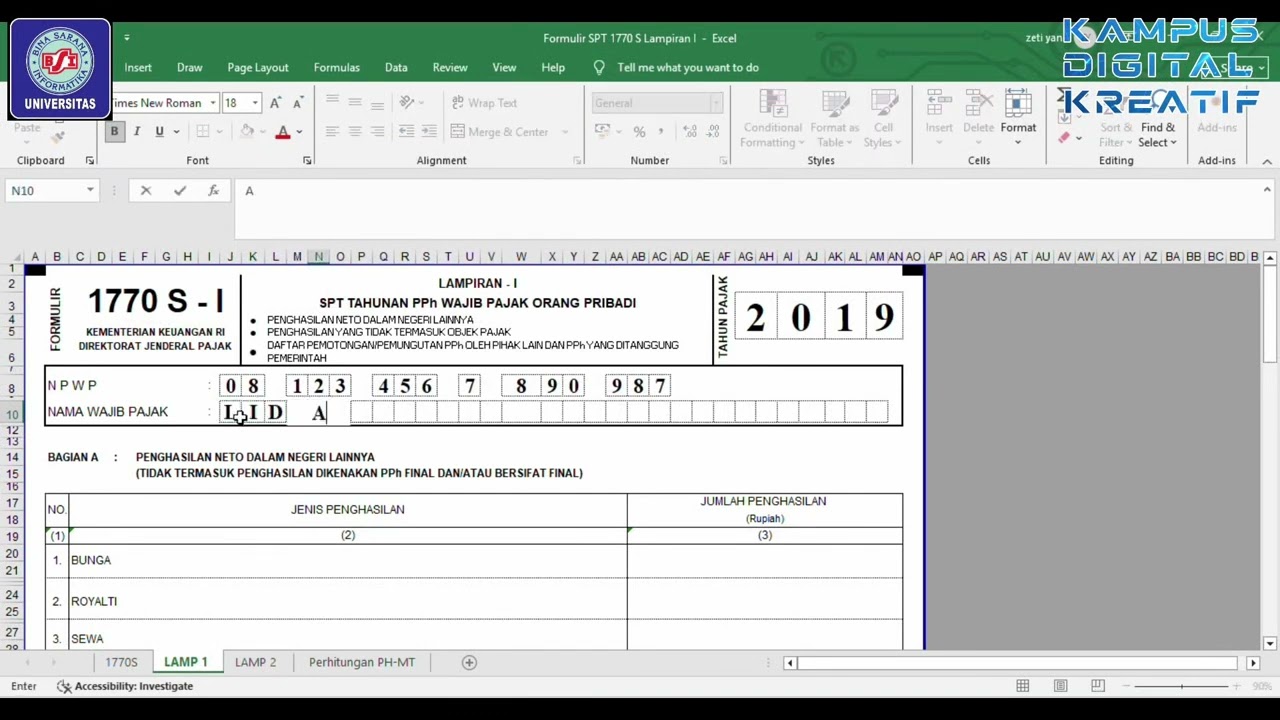Image resolution: width=1280 pixels, height=720 pixels.
Task: Open the View ribbon tab
Action: 504,67
